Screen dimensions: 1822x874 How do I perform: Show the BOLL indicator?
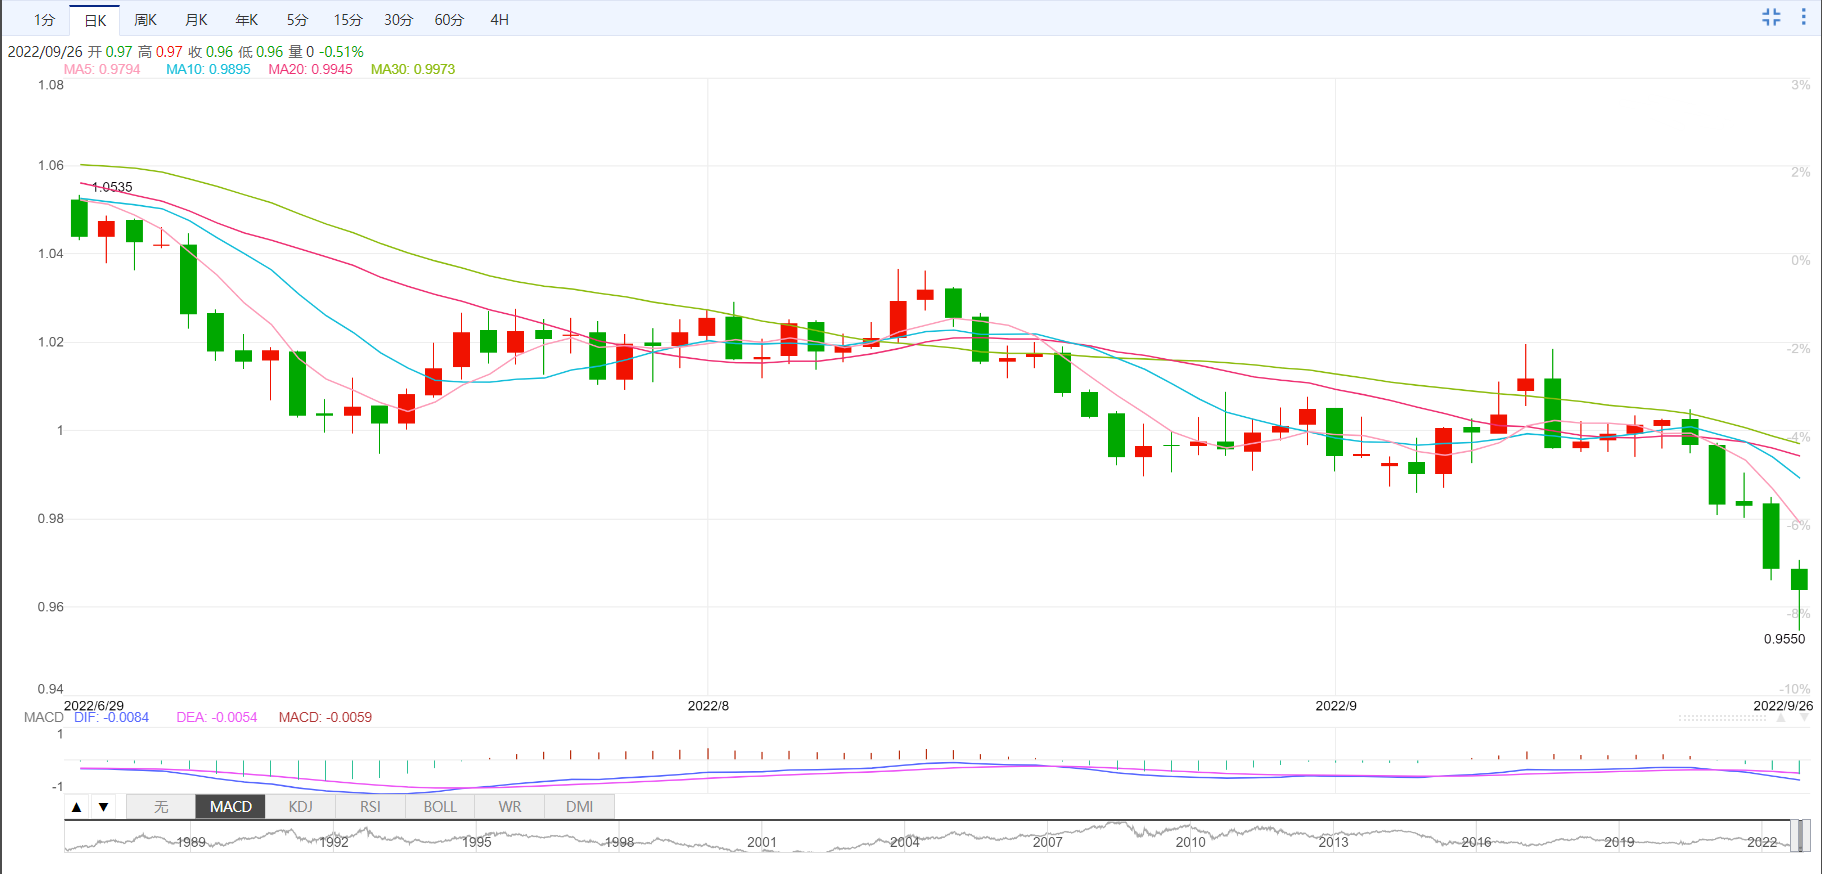440,807
